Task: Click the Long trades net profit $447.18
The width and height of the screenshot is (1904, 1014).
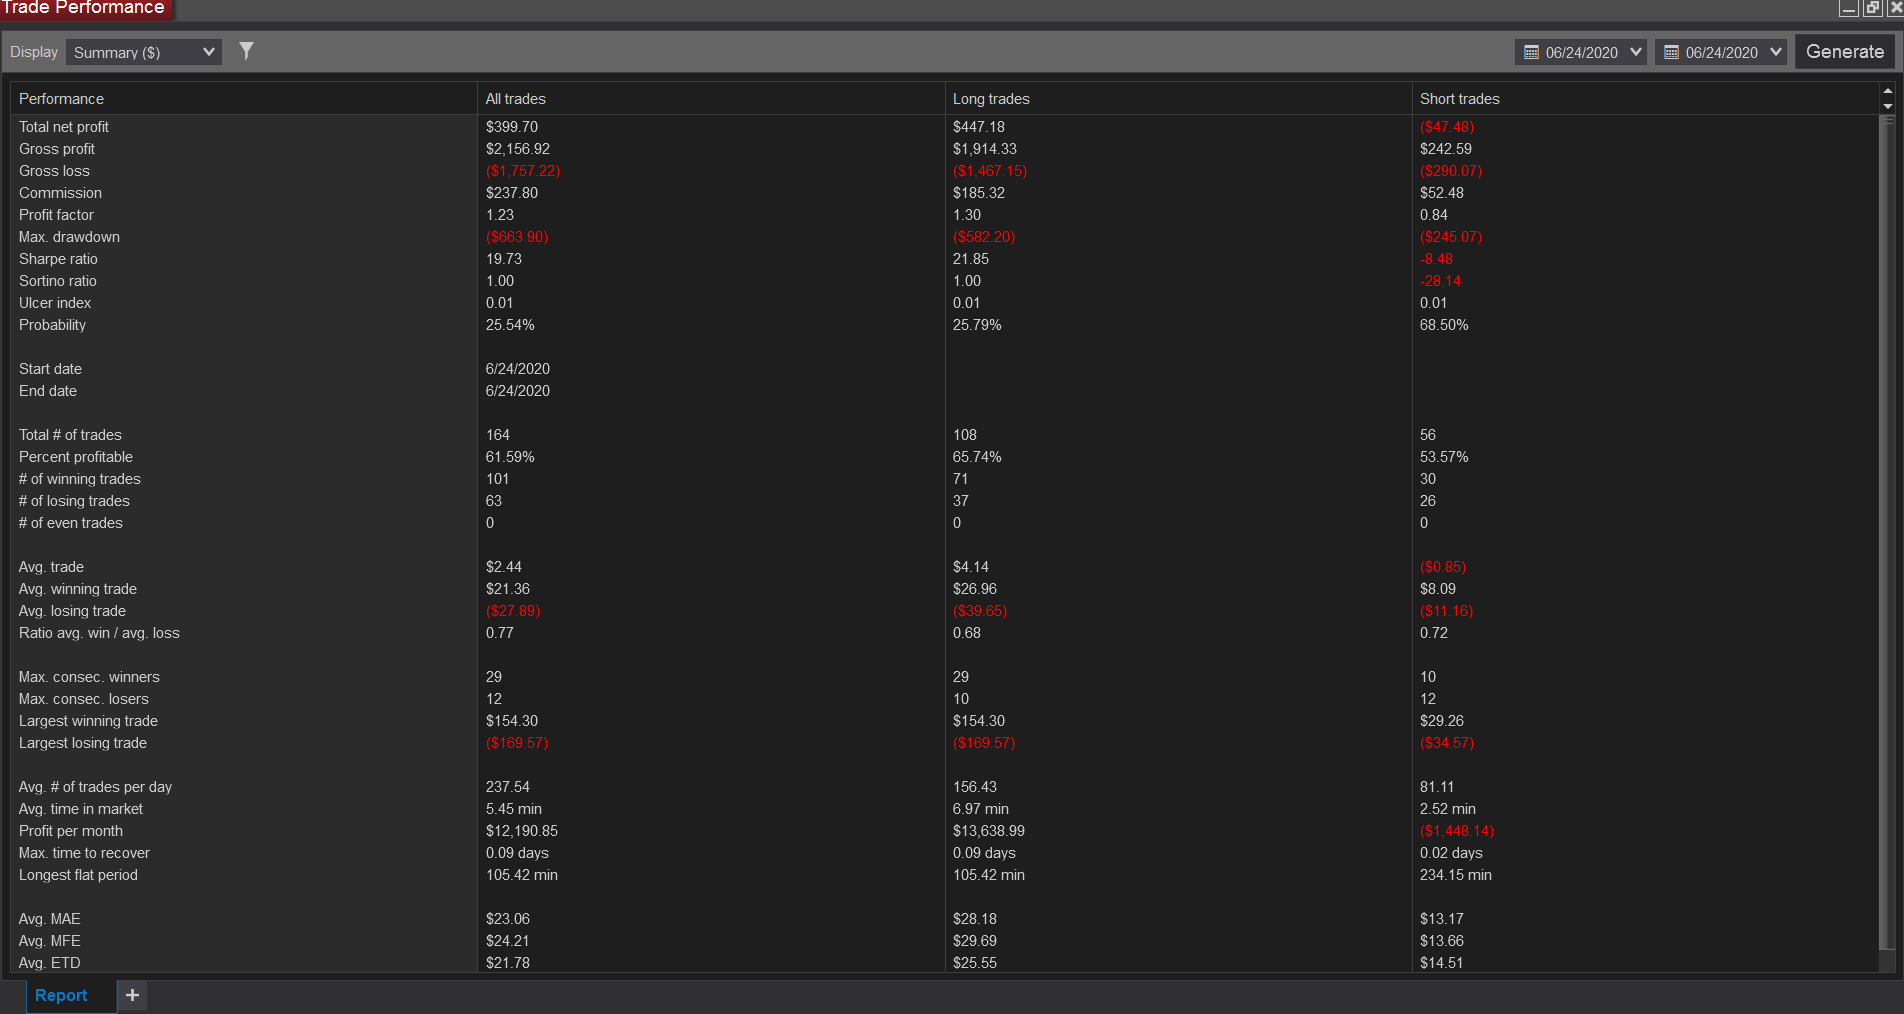Action: point(979,127)
